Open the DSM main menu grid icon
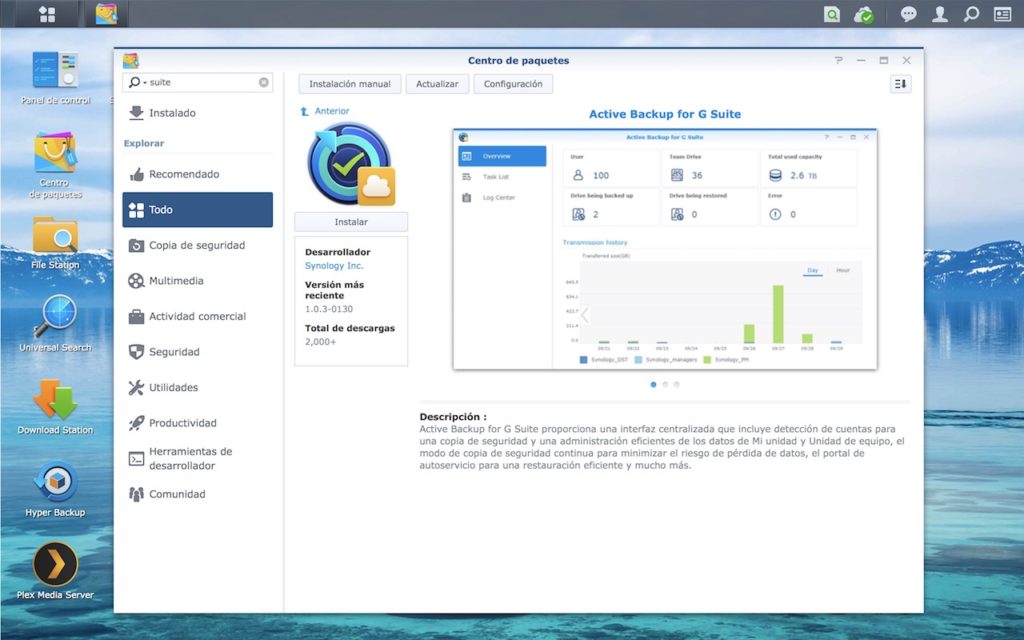The image size is (1024, 640). pos(47,14)
